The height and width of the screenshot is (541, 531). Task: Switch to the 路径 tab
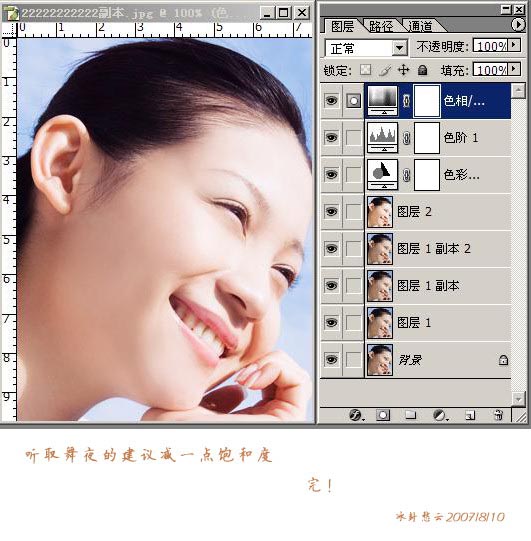381,26
